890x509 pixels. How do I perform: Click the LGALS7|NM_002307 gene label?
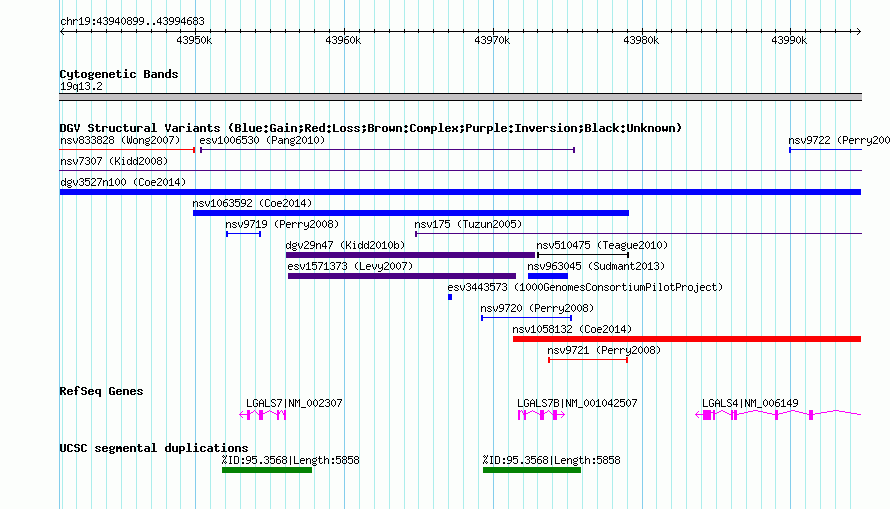(294, 403)
